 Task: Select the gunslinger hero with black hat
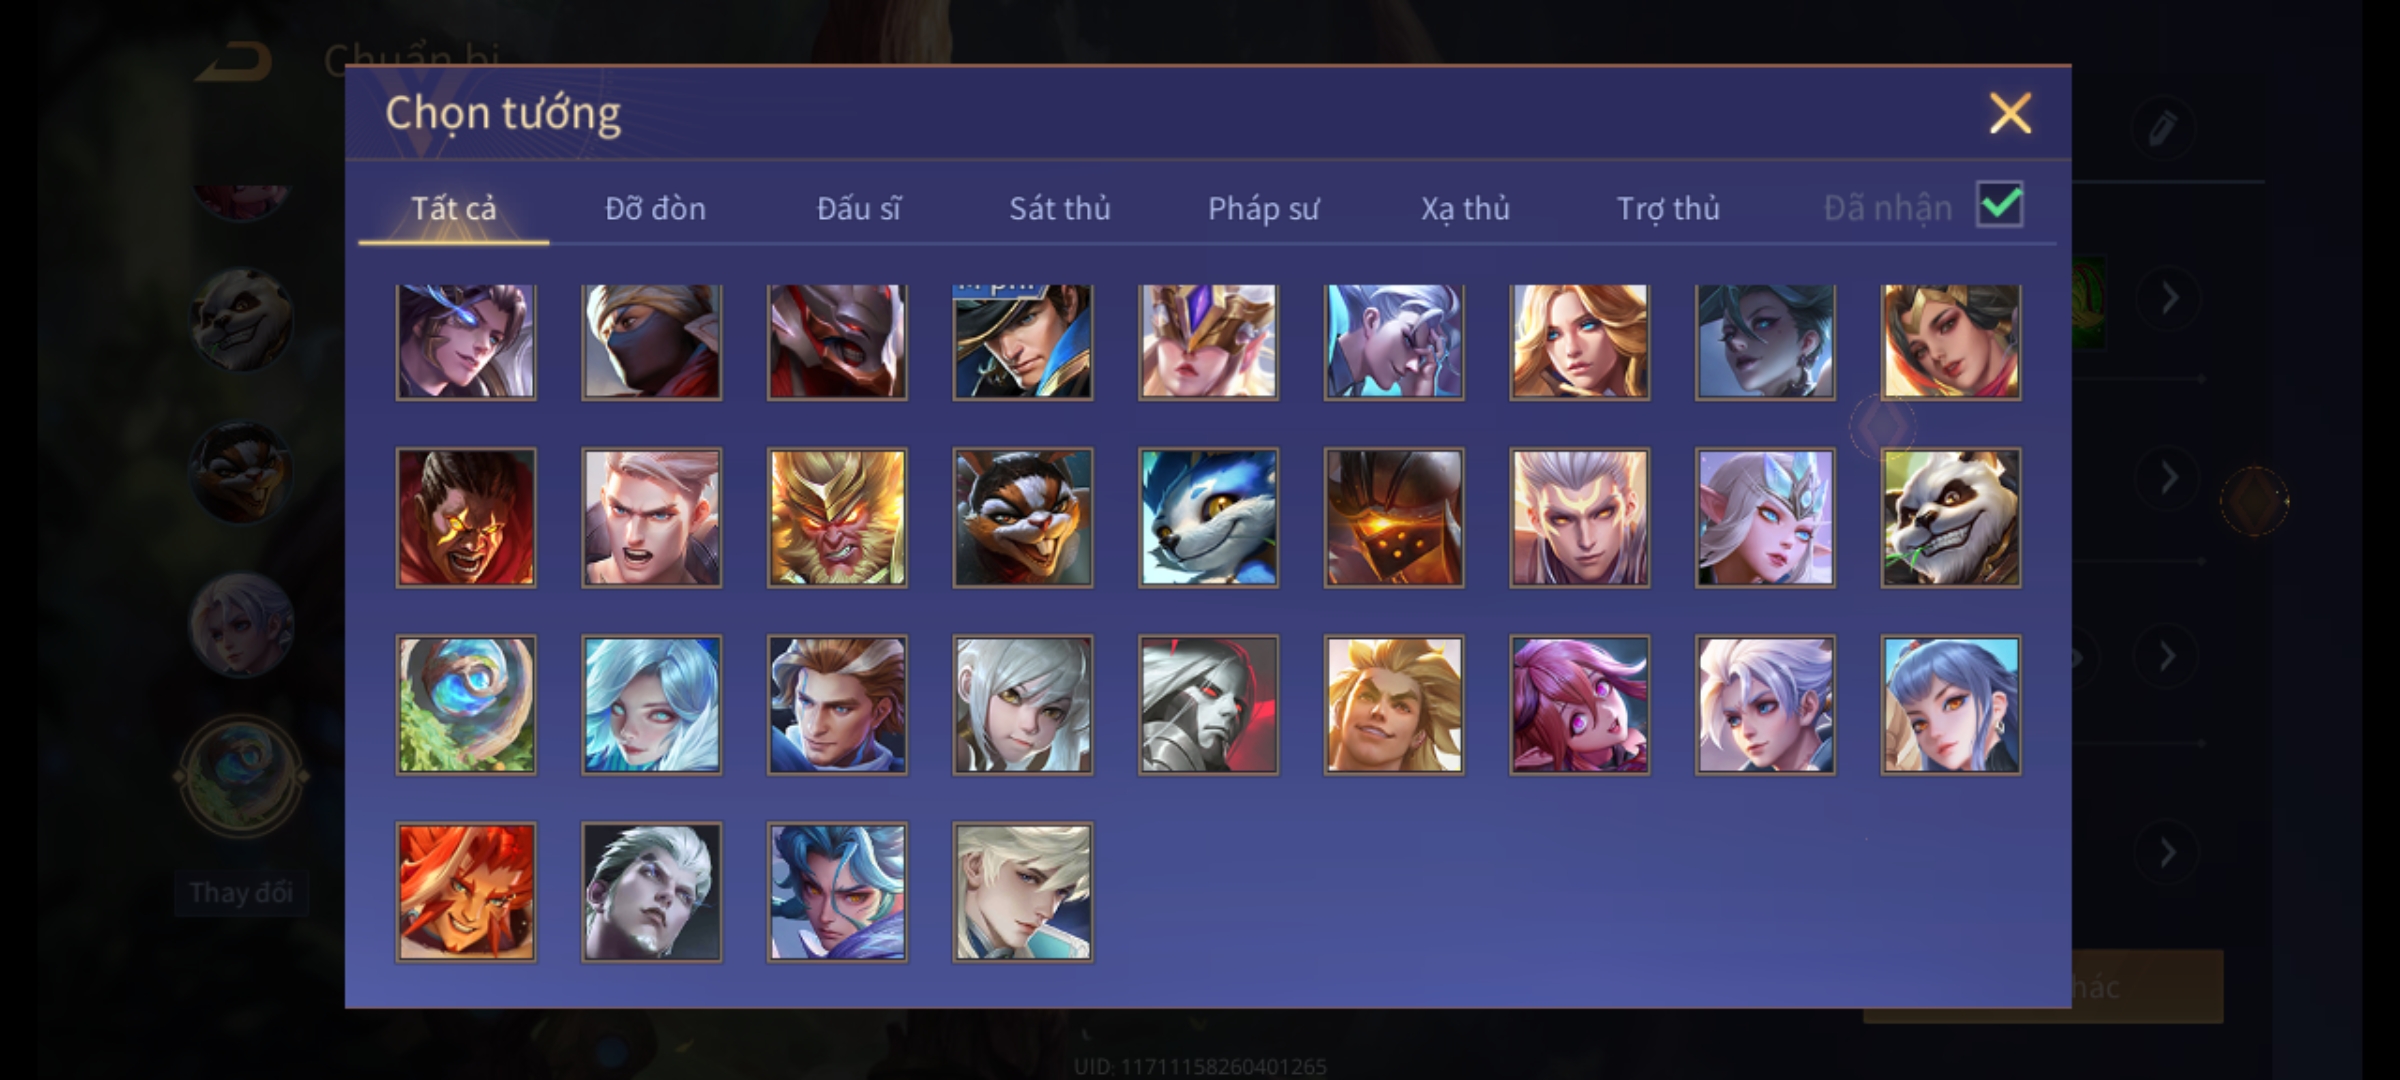tap(1023, 342)
